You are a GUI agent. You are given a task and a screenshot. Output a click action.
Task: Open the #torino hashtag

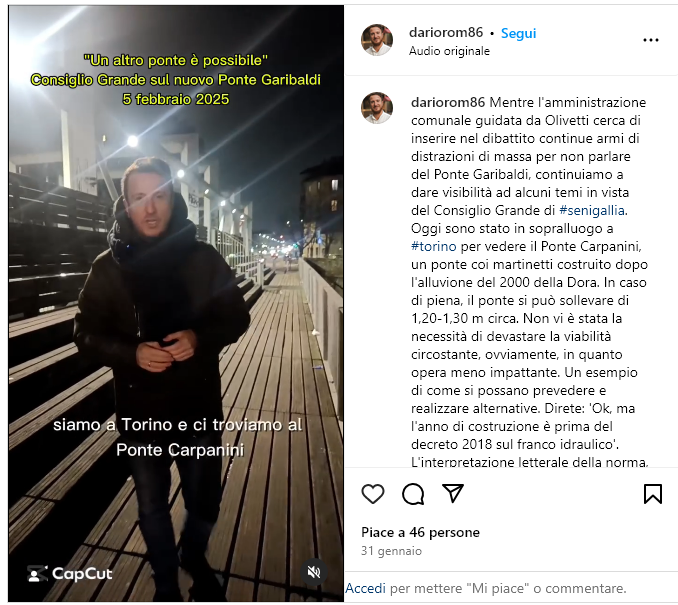[x=433, y=246]
